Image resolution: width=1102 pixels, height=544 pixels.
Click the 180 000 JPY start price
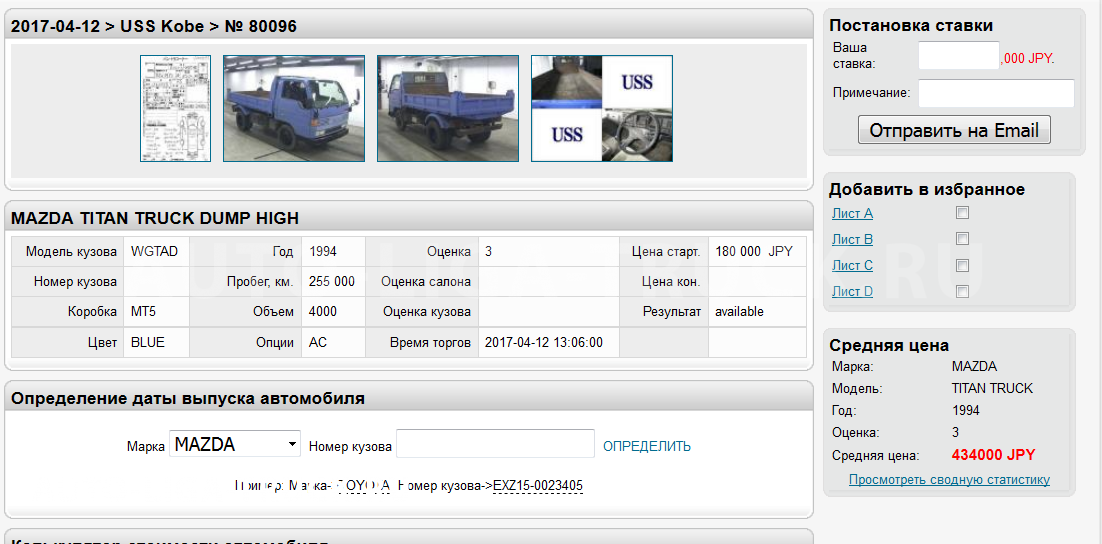754,252
